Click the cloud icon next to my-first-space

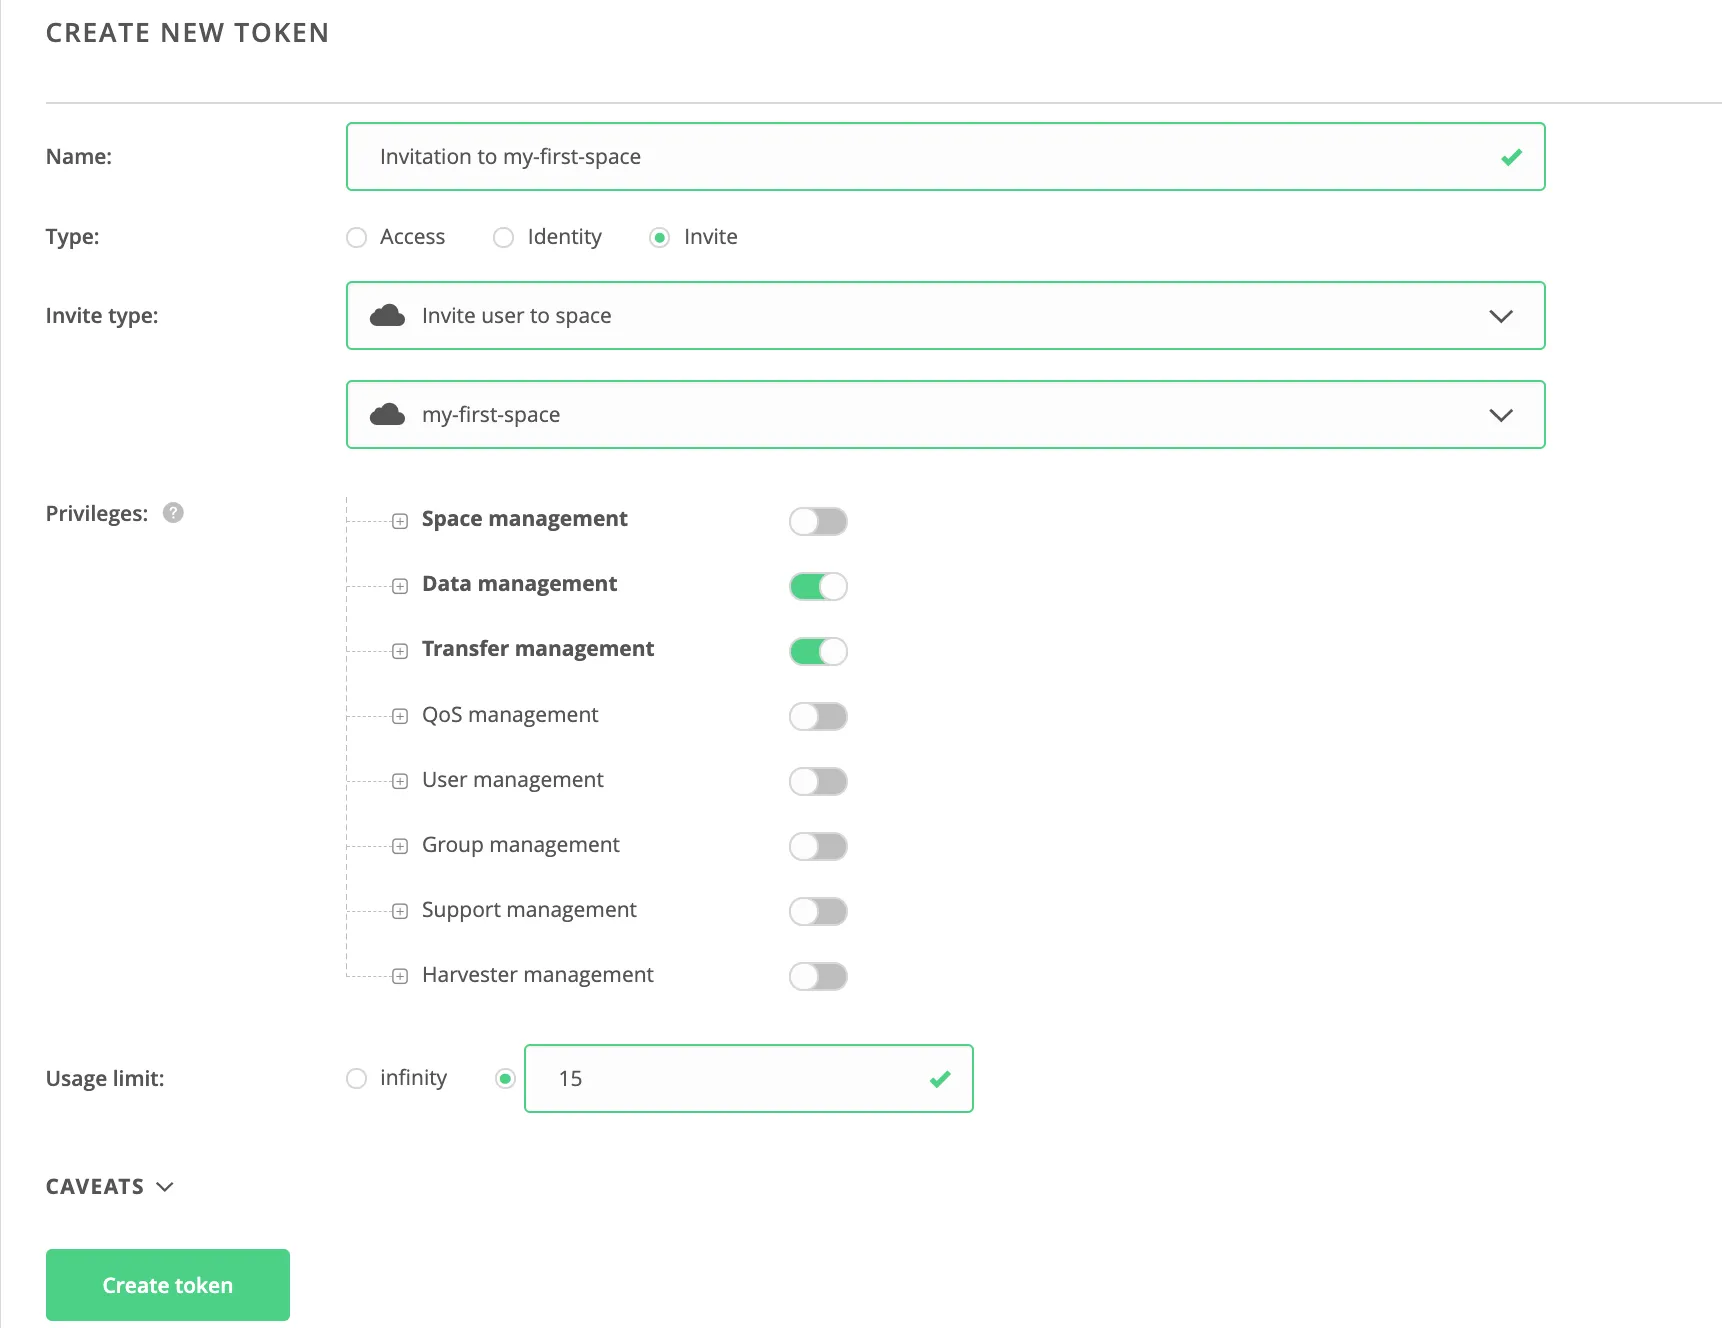click(387, 414)
